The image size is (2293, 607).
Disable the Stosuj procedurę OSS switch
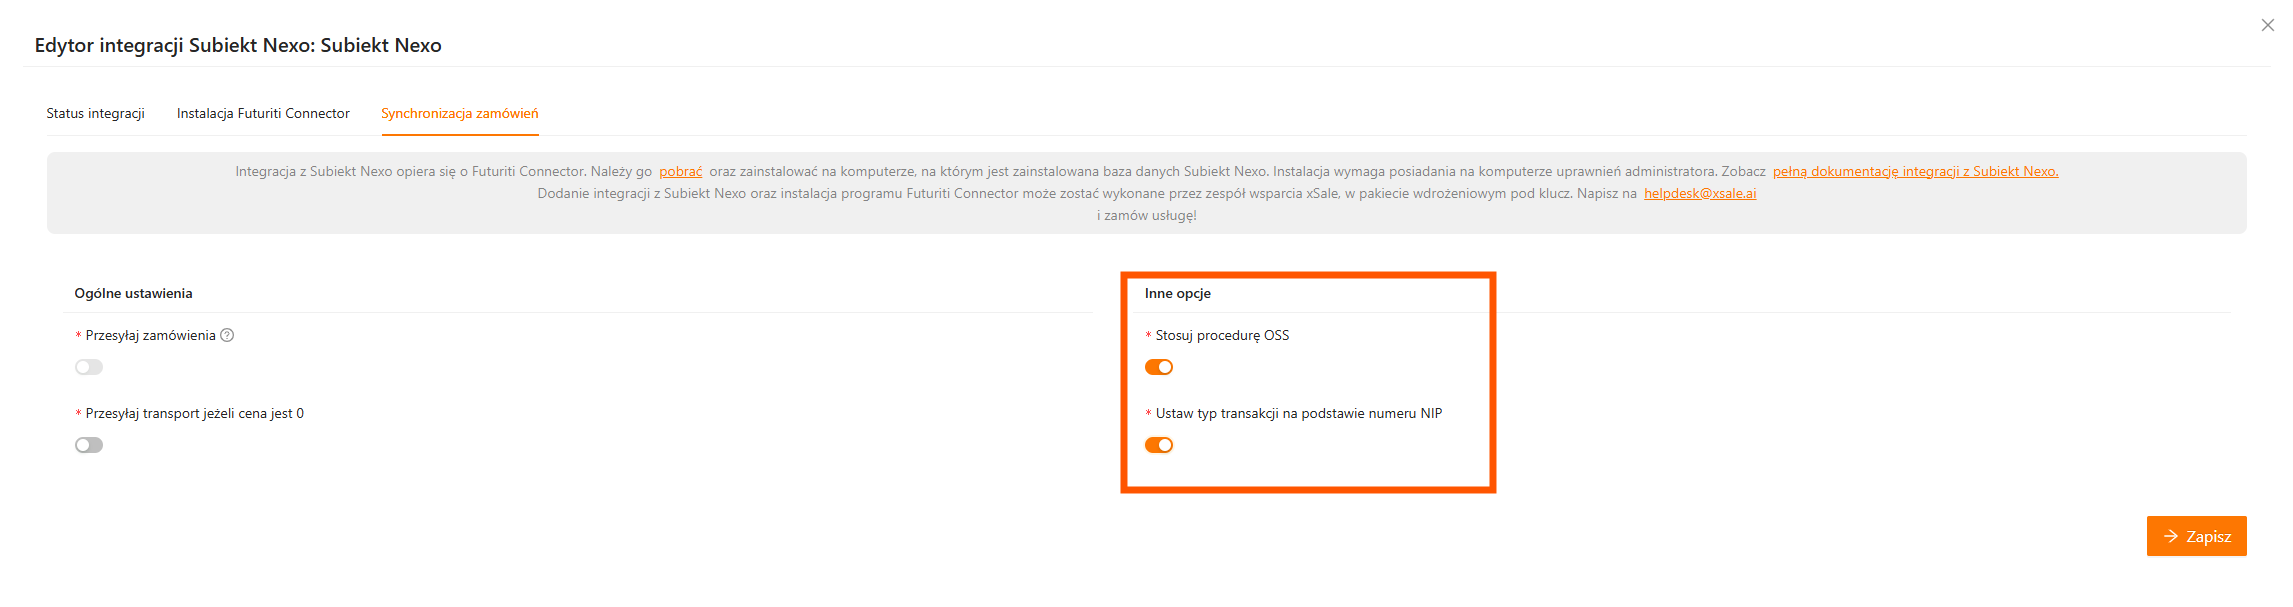click(1158, 367)
